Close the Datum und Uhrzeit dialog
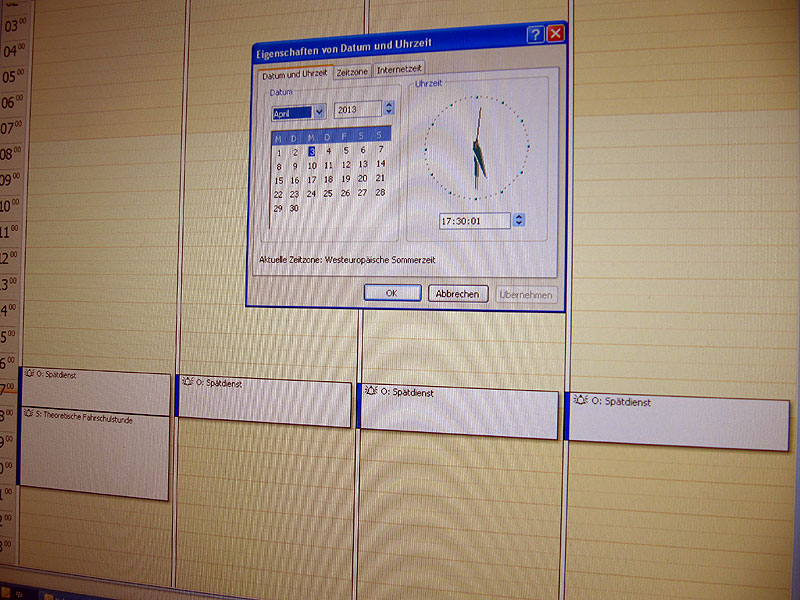Screen dimensions: 800x600 555,34
